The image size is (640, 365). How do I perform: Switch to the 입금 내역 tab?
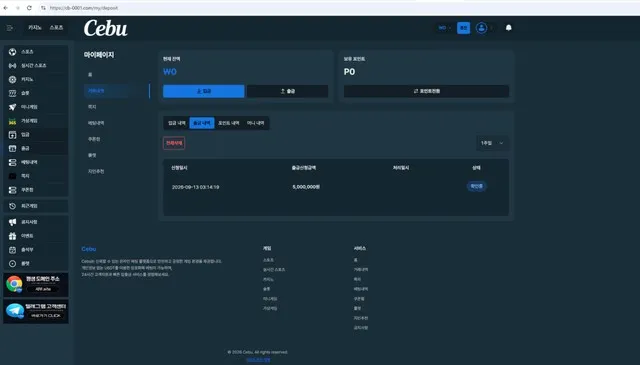point(177,123)
